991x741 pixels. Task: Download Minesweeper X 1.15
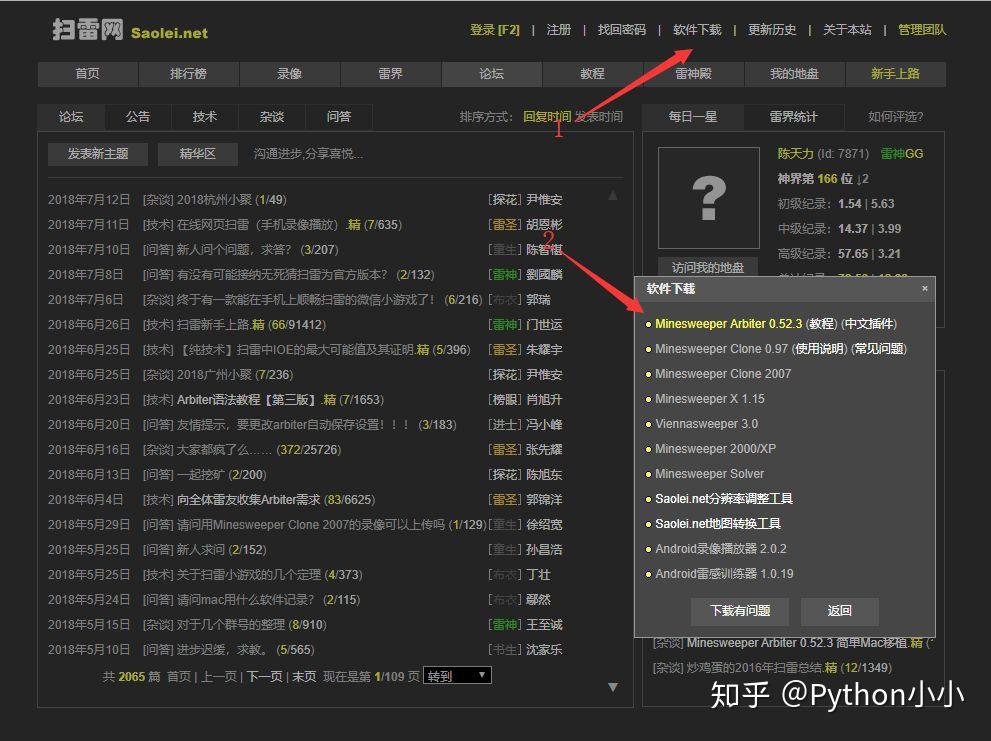pos(710,399)
